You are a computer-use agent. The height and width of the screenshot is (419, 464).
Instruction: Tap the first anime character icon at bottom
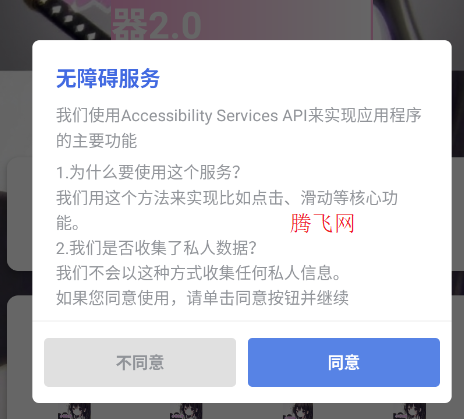click(x=75, y=411)
